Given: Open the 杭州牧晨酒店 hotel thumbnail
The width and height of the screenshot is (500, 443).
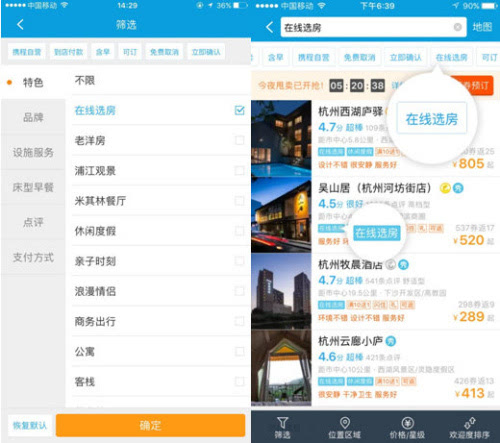Looking at the screenshot, I should (x=281, y=291).
